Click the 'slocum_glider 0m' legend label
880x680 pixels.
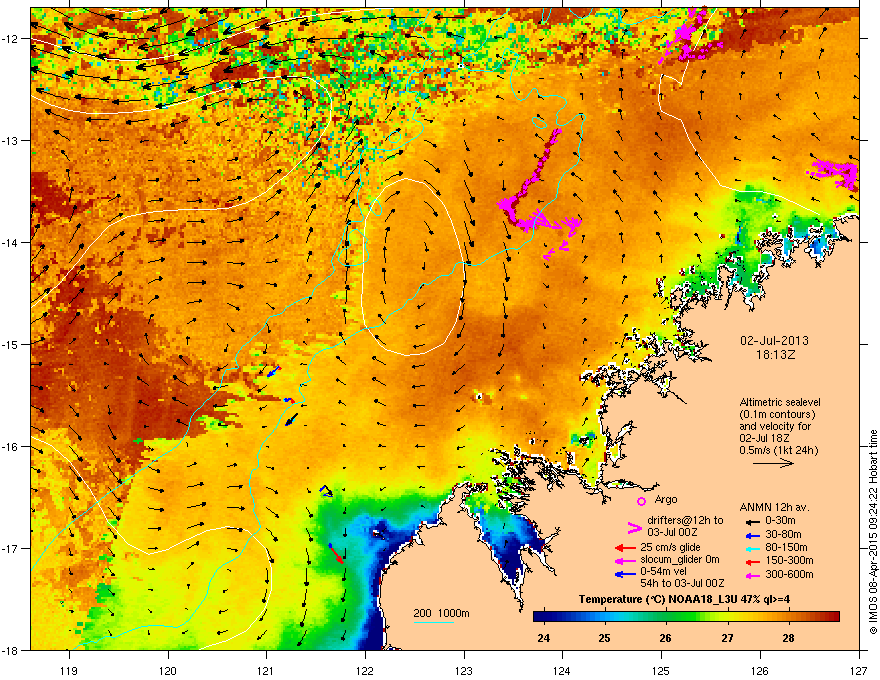click(x=680, y=560)
